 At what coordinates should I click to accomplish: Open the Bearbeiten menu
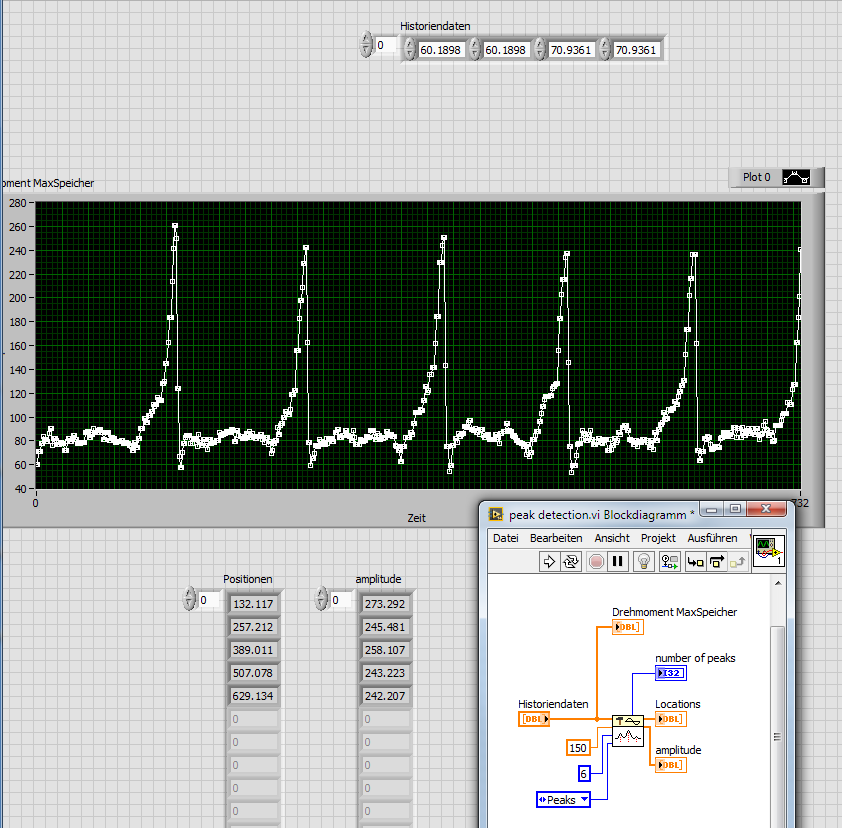555,538
